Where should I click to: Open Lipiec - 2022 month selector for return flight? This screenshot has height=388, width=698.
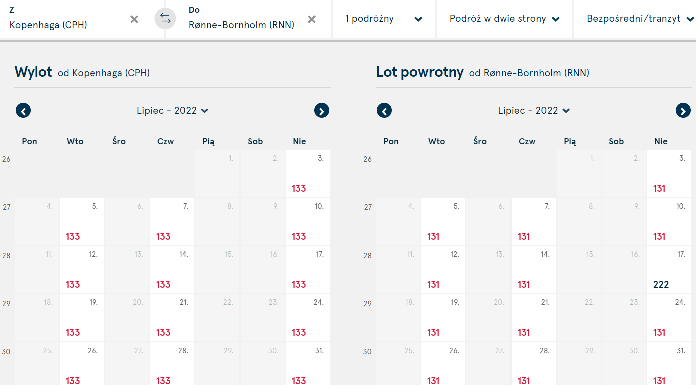(x=534, y=110)
